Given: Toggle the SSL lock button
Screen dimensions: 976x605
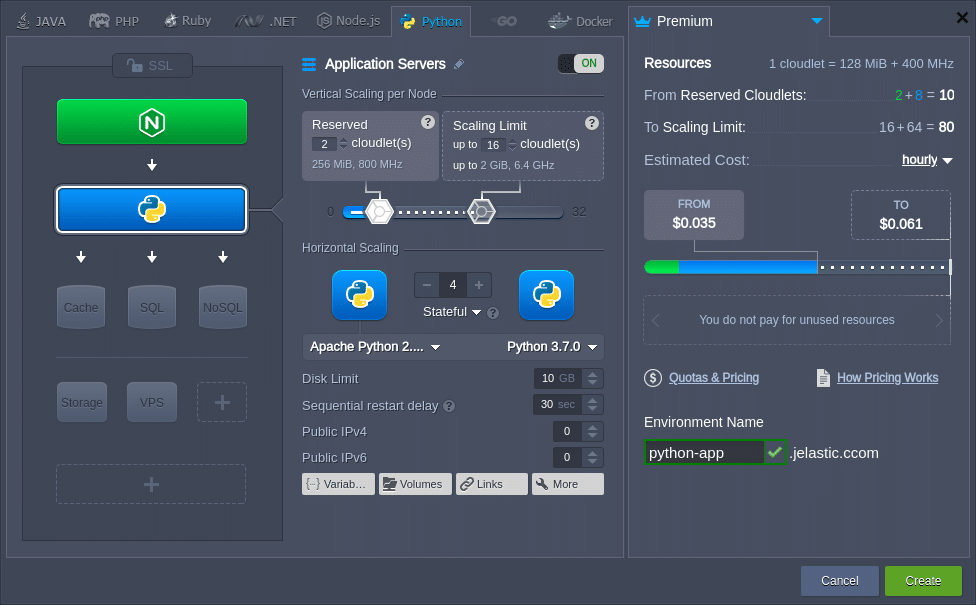Looking at the screenshot, I should [x=152, y=65].
